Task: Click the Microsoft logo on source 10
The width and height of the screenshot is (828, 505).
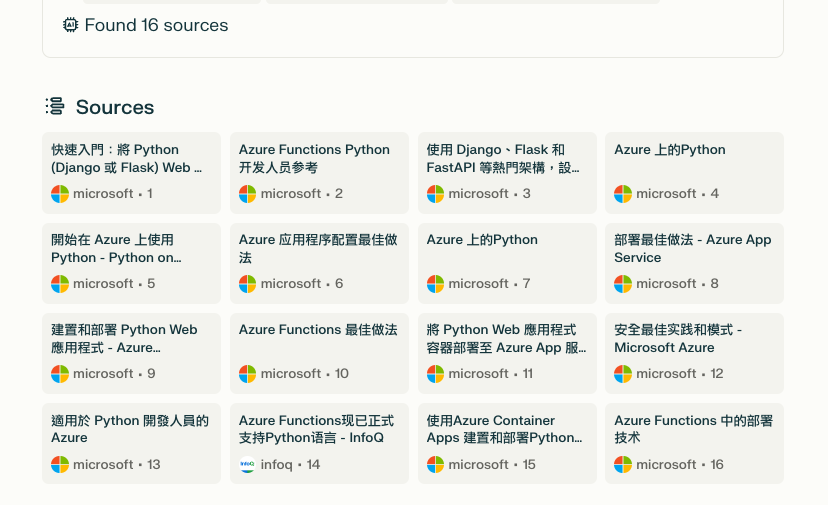Action: (247, 374)
